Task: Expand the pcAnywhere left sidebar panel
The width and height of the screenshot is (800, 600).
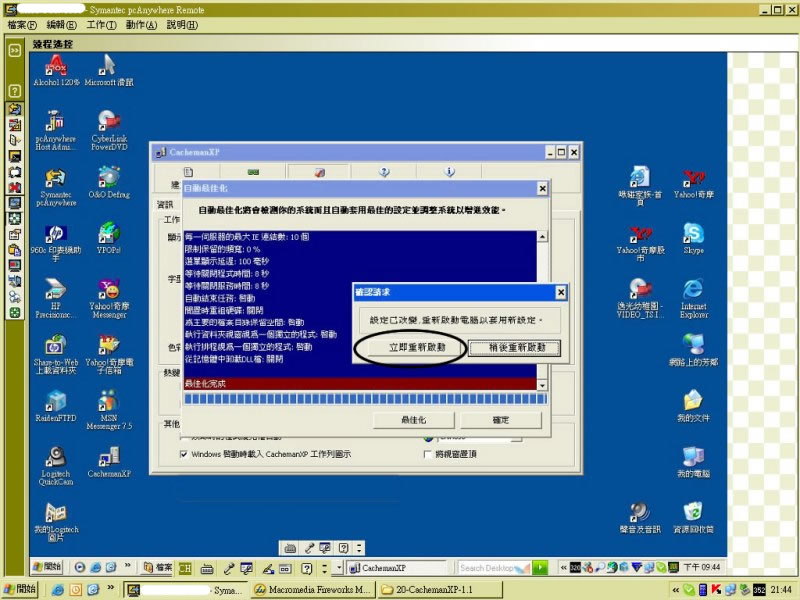Action: tap(15, 50)
